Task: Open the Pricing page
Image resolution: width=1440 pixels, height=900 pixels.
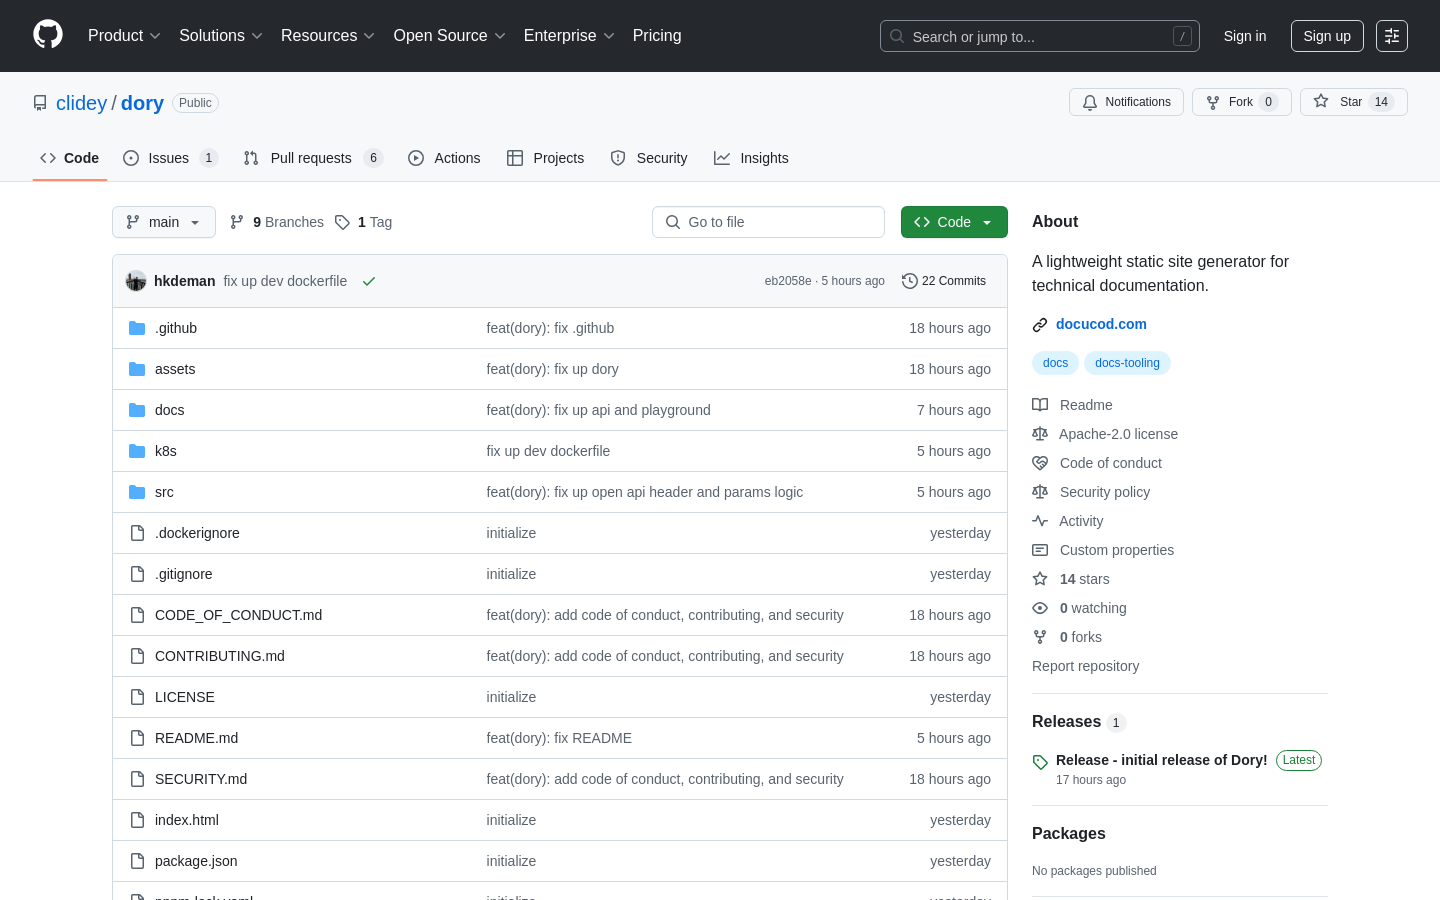Action: (657, 36)
